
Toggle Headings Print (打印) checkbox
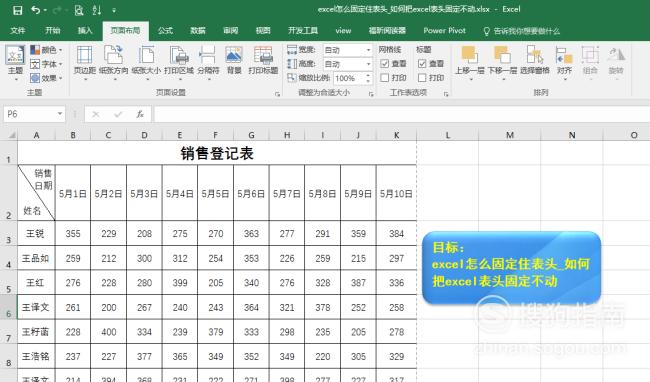pyautogui.click(x=422, y=77)
